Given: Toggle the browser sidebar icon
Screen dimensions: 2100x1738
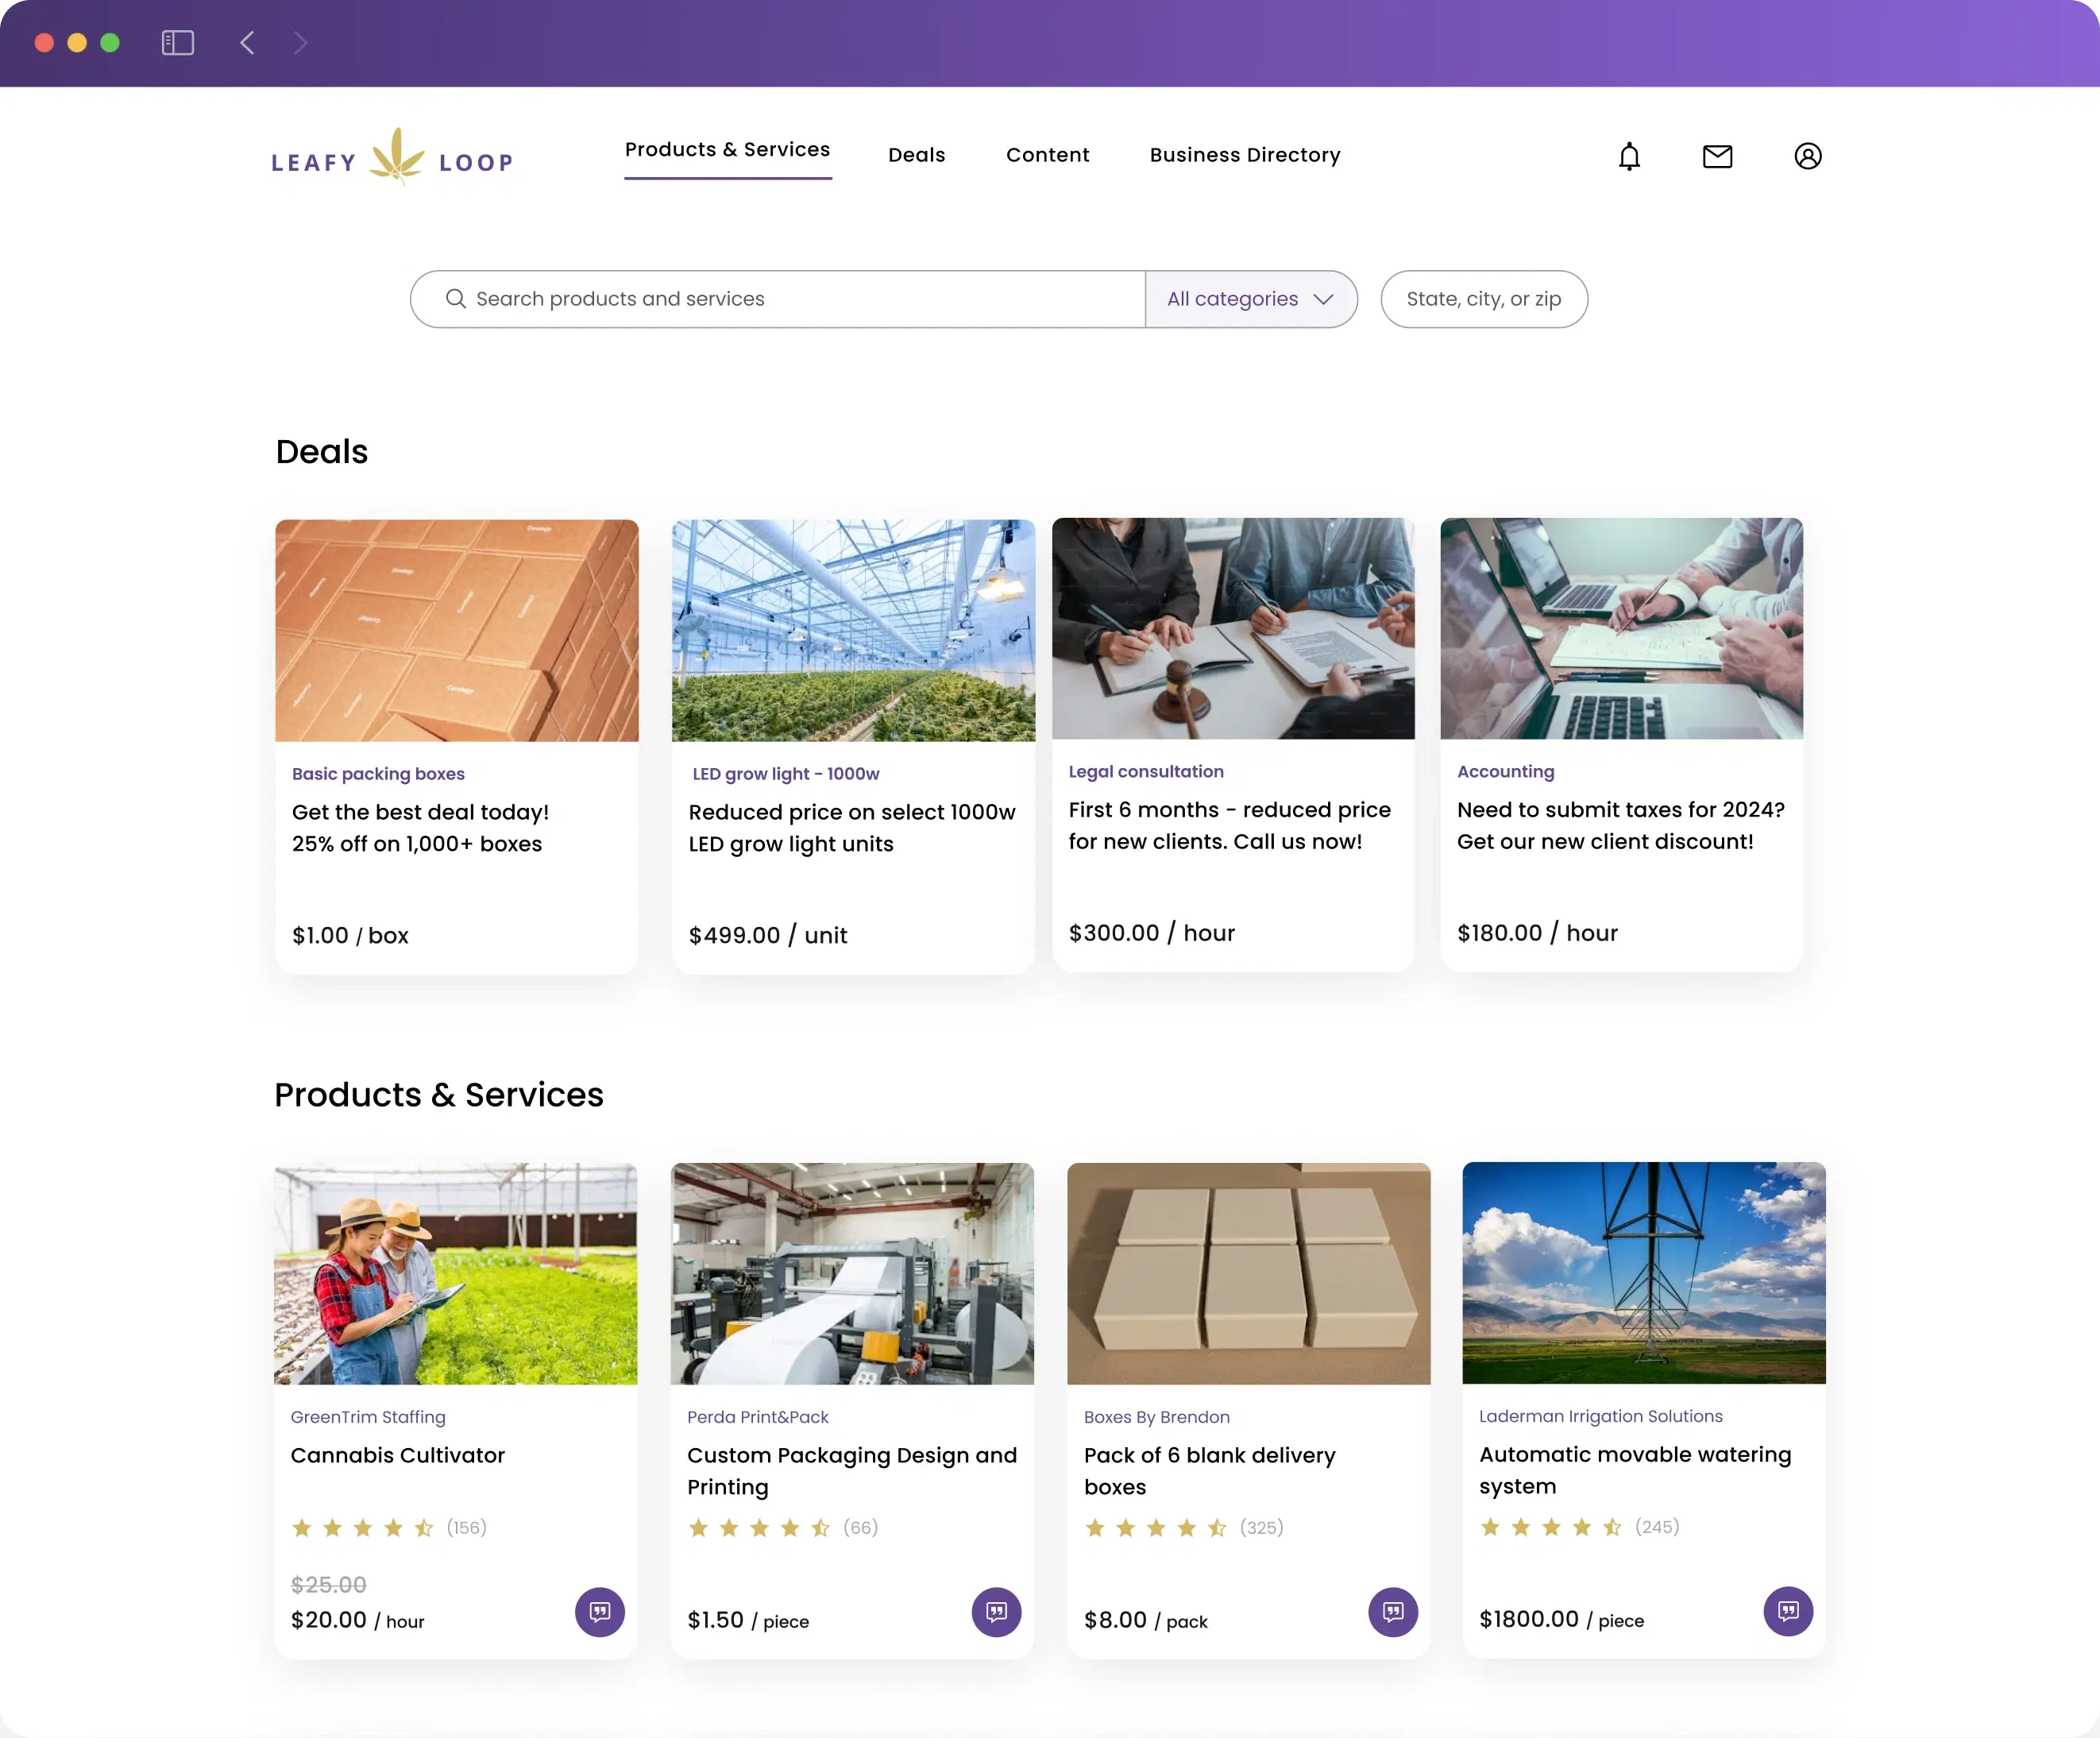Looking at the screenshot, I should (178, 42).
